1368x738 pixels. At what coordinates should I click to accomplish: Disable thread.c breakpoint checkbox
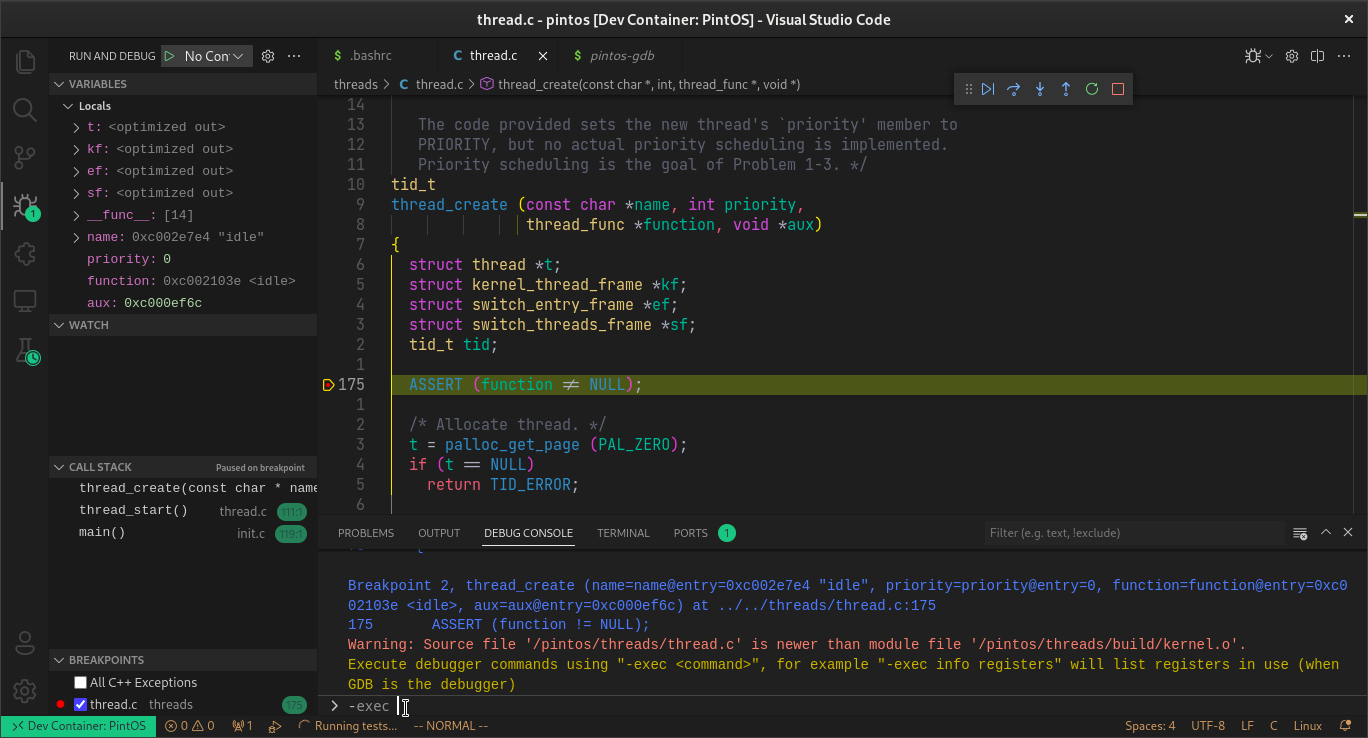[x=81, y=705]
